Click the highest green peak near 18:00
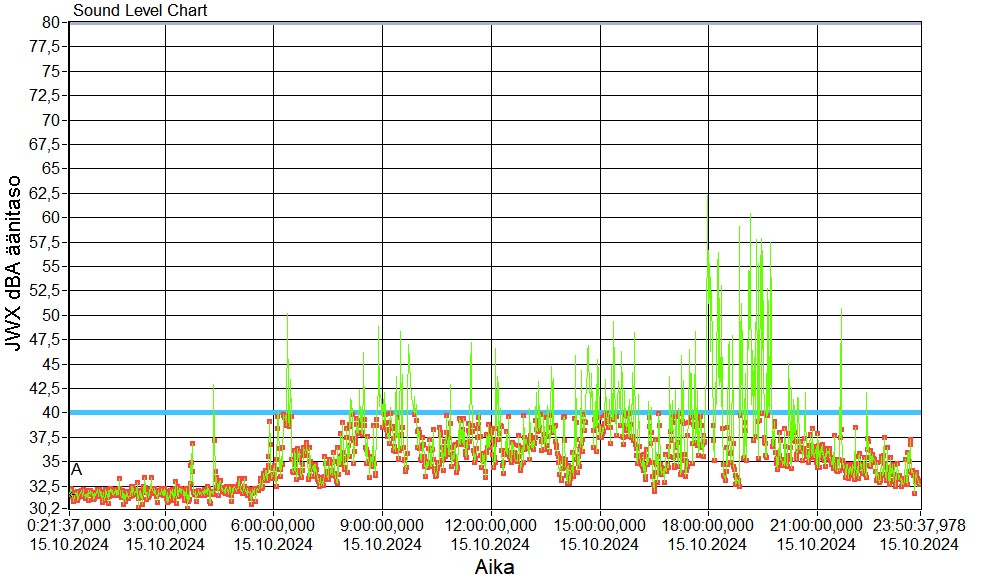This screenshot has width=990, height=588. click(708, 197)
